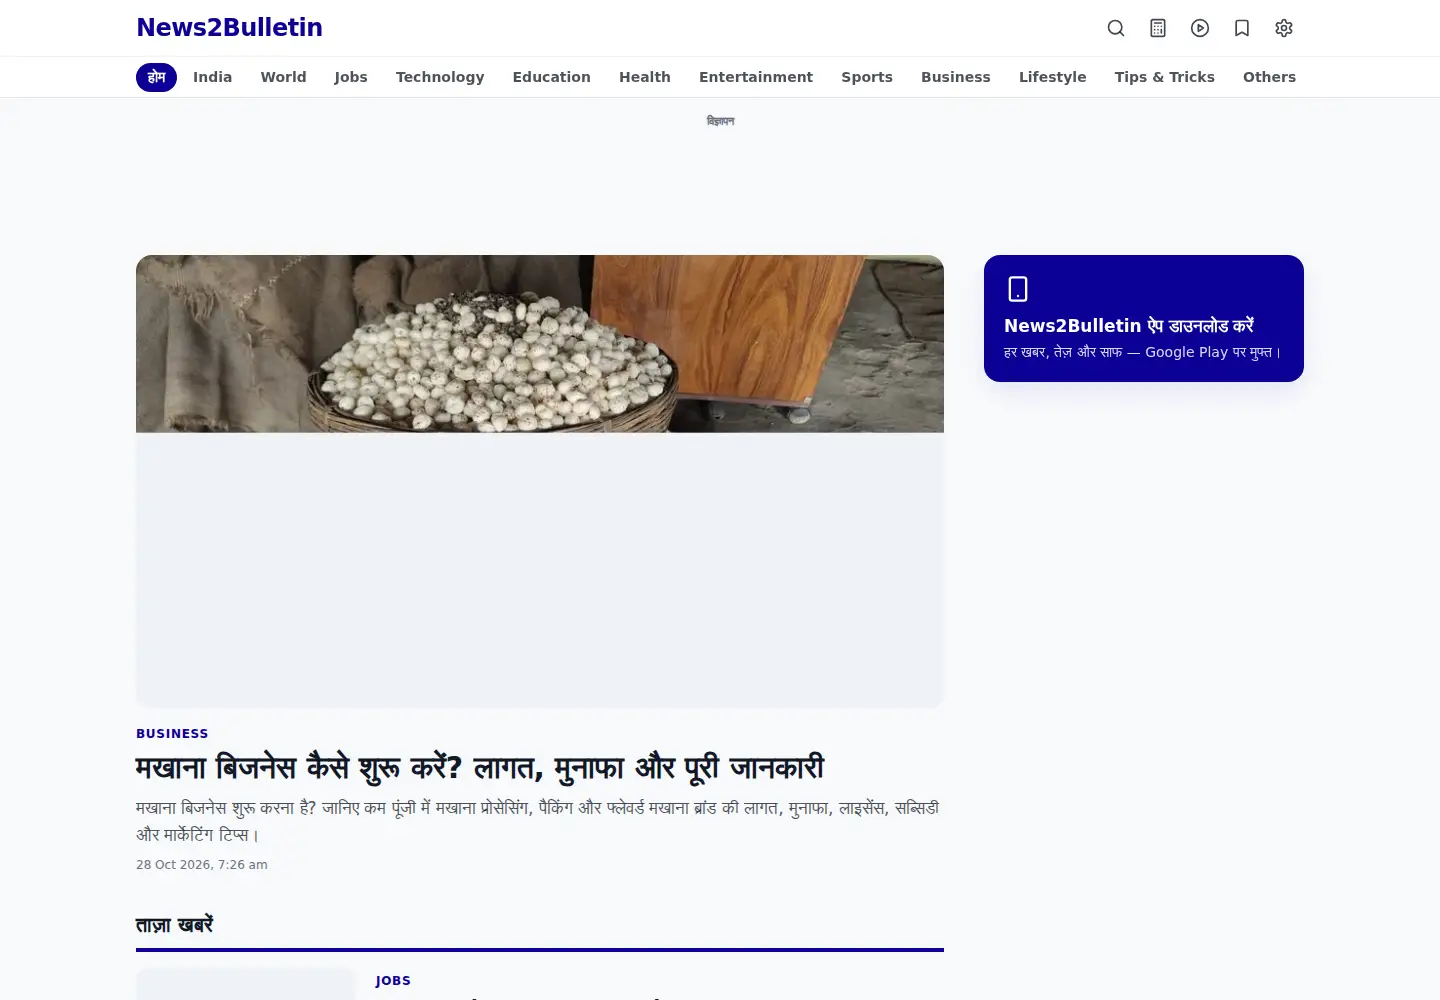
Task: Browse the Lifestyle section
Action: (1052, 77)
